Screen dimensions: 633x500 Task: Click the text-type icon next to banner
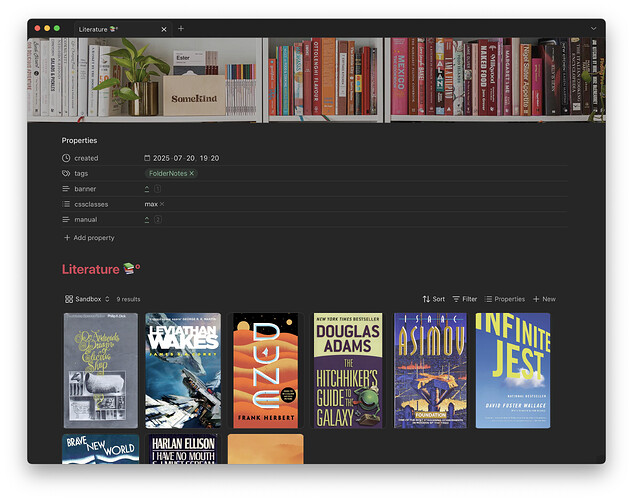(x=66, y=189)
